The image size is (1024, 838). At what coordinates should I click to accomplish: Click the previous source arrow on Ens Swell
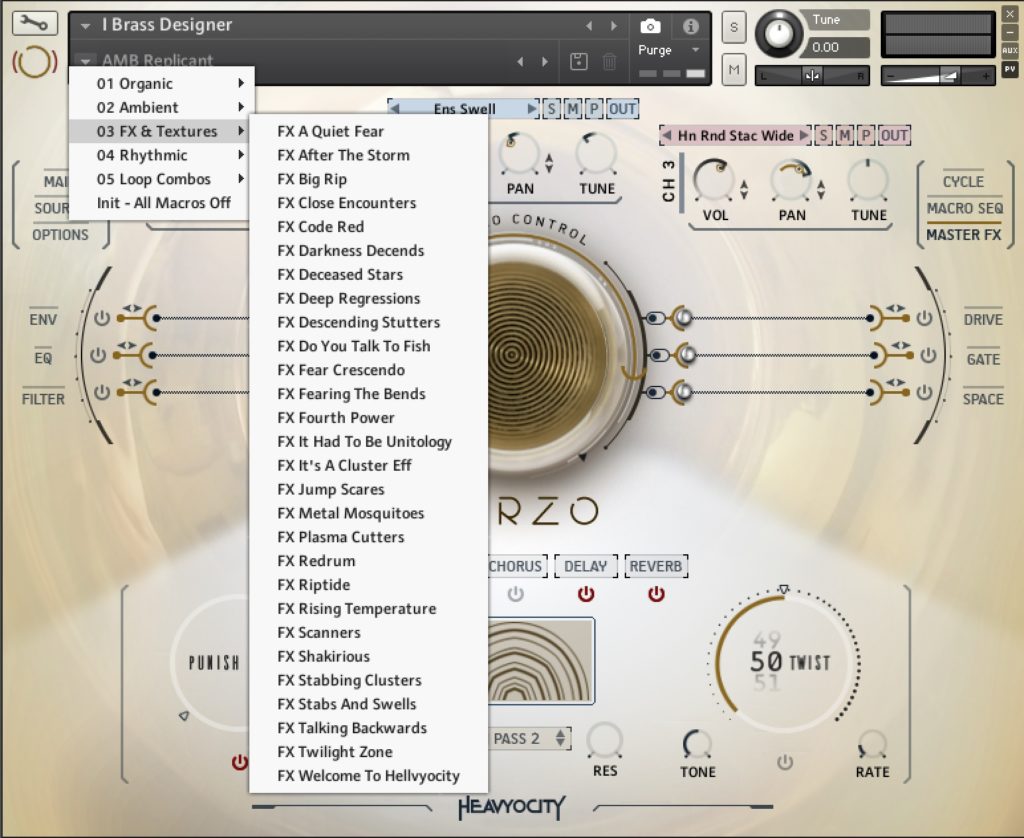click(x=394, y=108)
